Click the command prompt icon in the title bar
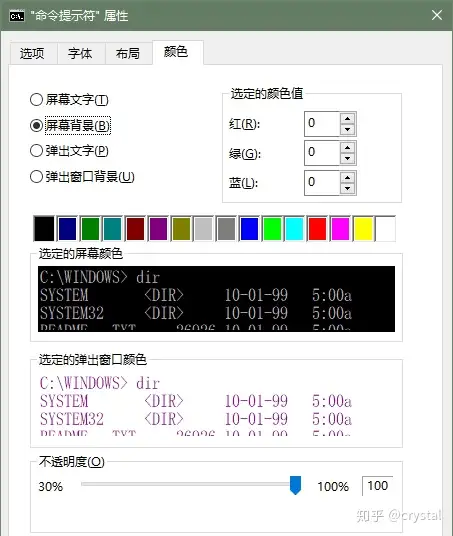453x536 pixels. click(17, 16)
